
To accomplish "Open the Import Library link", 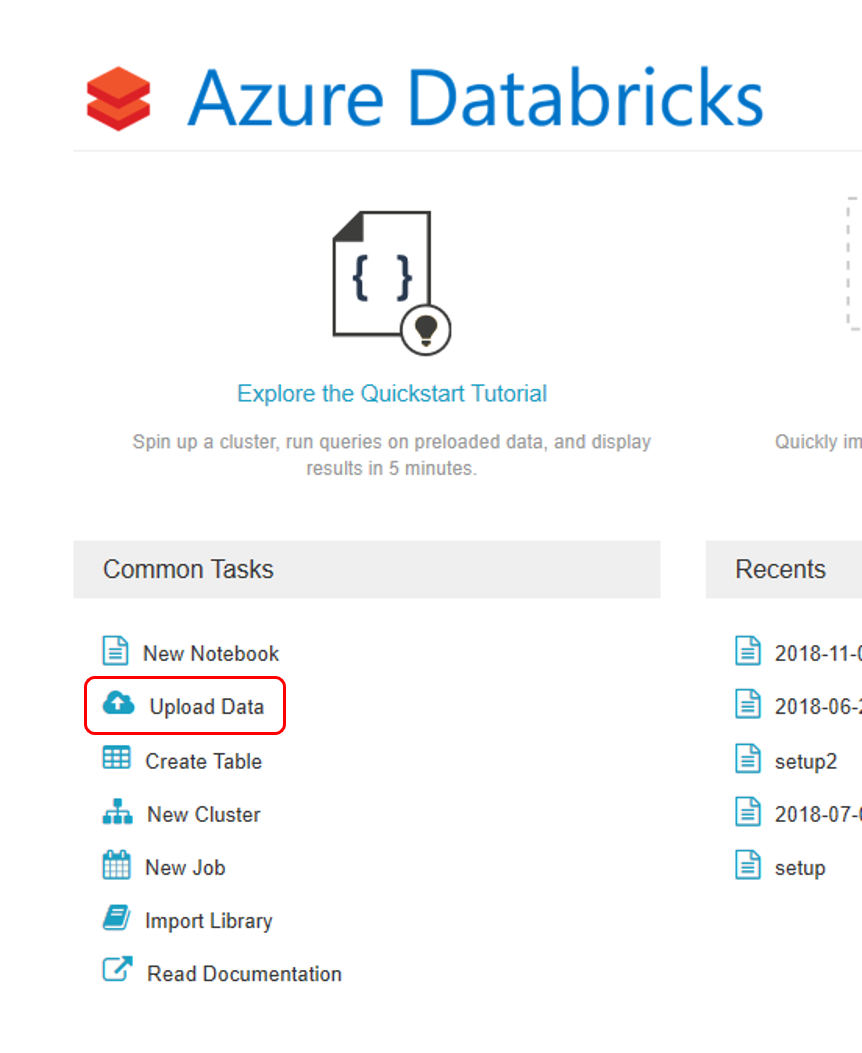I will click(209, 921).
